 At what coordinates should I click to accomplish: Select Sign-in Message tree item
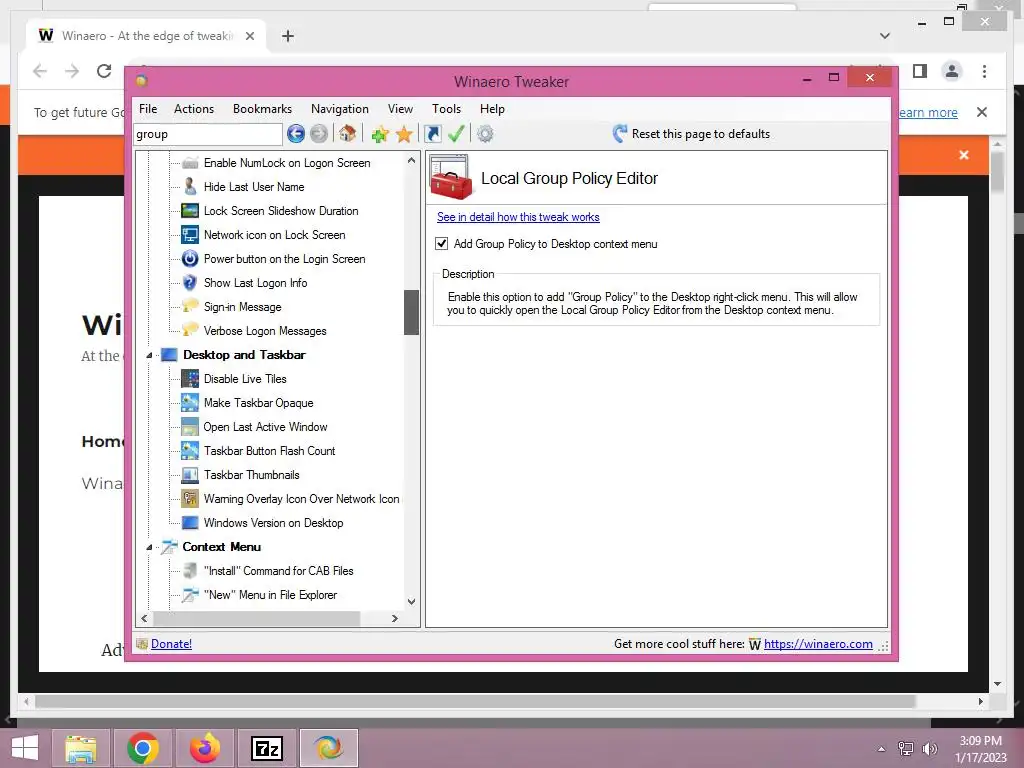click(242, 307)
